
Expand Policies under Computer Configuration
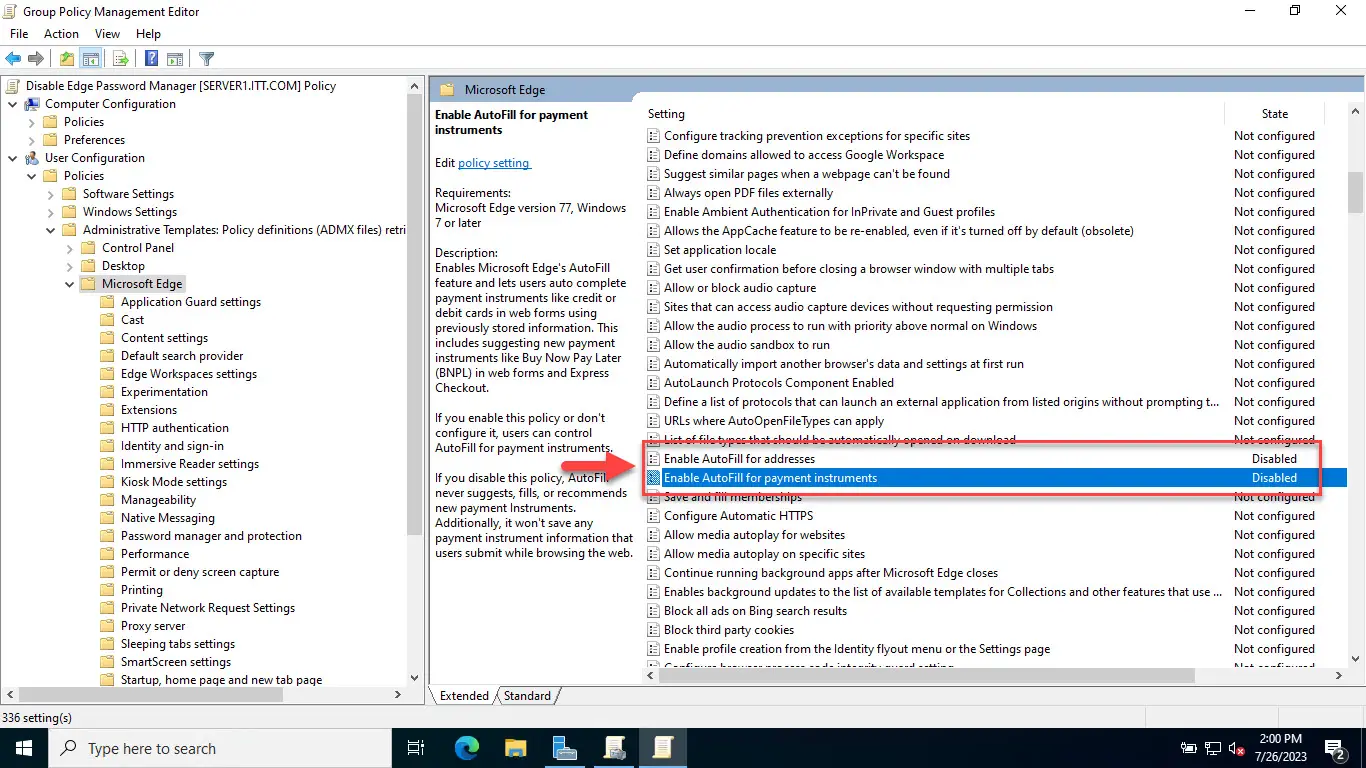[x=32, y=122]
